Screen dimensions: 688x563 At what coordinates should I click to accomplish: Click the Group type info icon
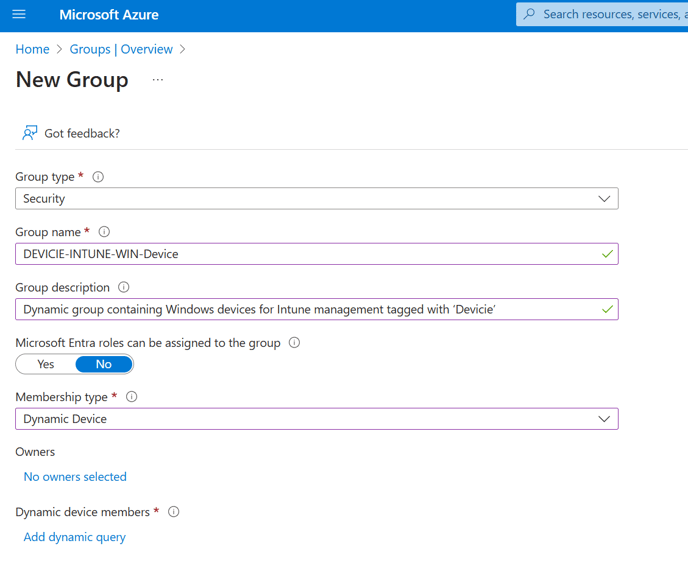(x=98, y=177)
